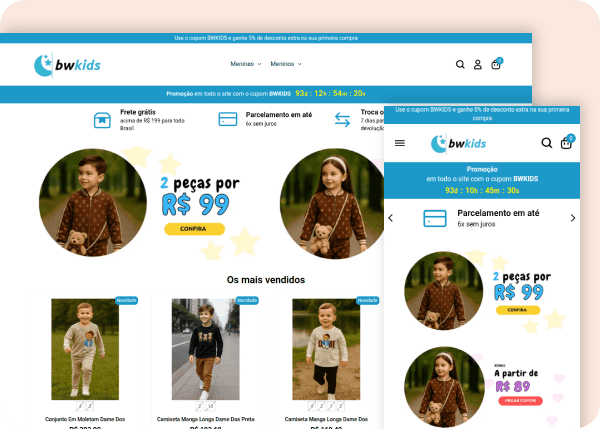Open Camiseta Manga Longa Dame Dos Preta image
Image resolution: width=600 pixels, height=429 pixels.
tap(205, 349)
